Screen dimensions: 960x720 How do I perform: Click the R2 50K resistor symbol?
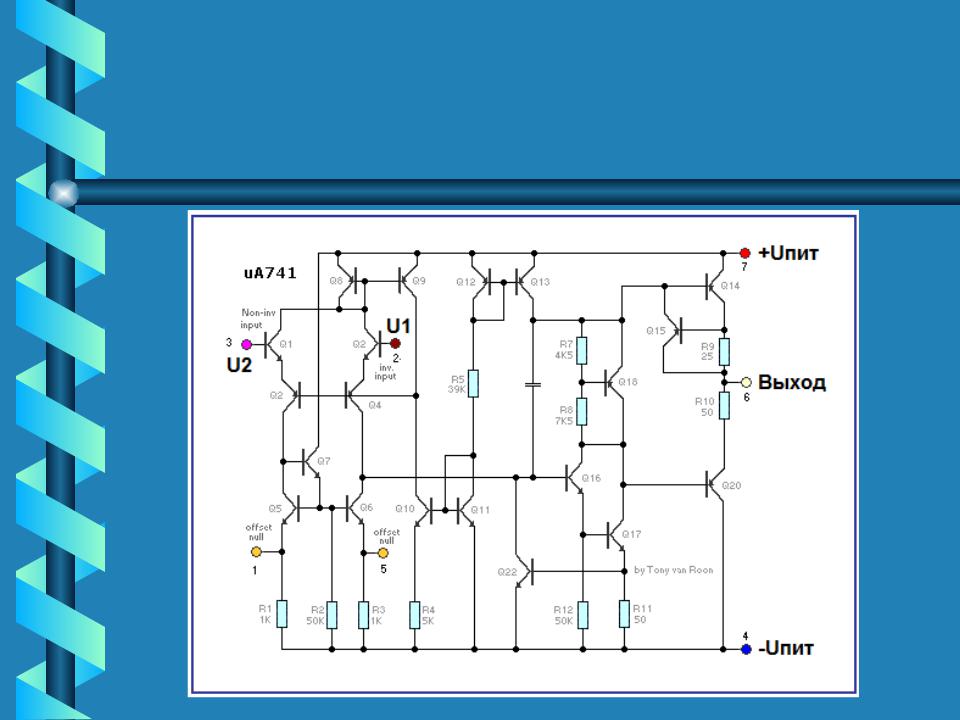pos(331,615)
